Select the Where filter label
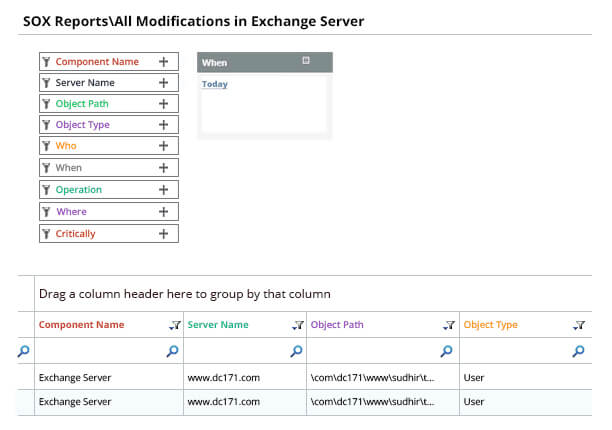The image size is (612, 430). [71, 212]
